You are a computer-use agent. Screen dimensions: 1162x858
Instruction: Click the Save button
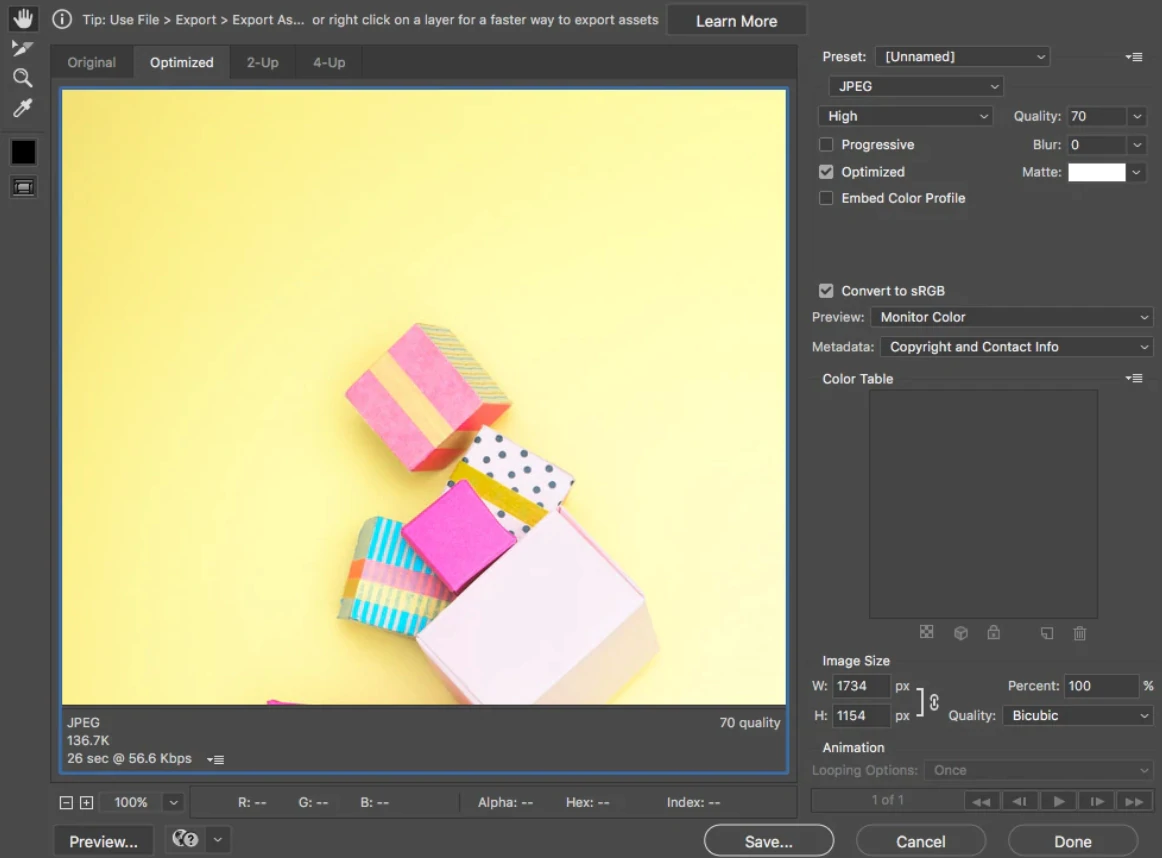(768, 840)
